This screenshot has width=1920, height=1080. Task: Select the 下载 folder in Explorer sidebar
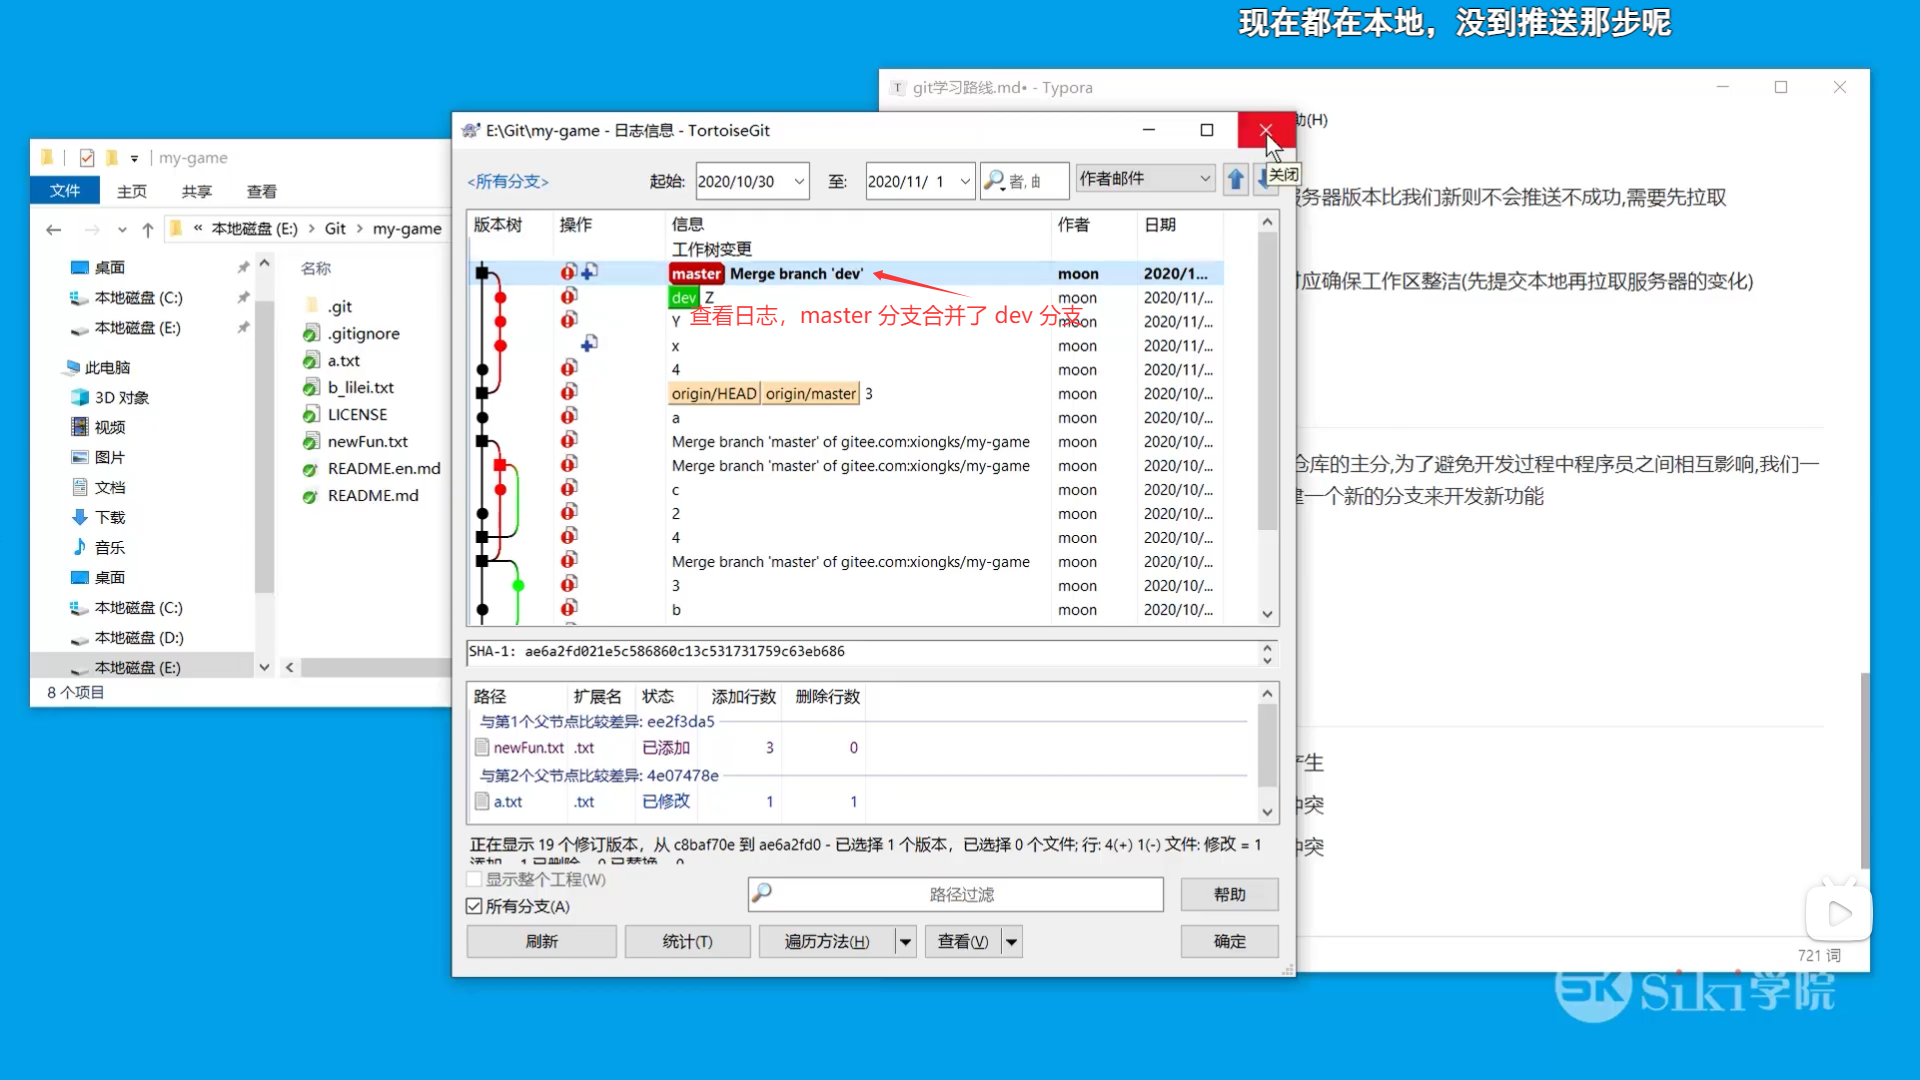click(x=109, y=517)
